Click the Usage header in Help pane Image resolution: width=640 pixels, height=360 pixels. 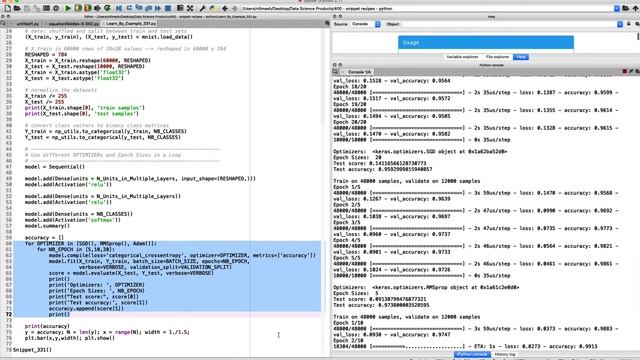[486, 42]
